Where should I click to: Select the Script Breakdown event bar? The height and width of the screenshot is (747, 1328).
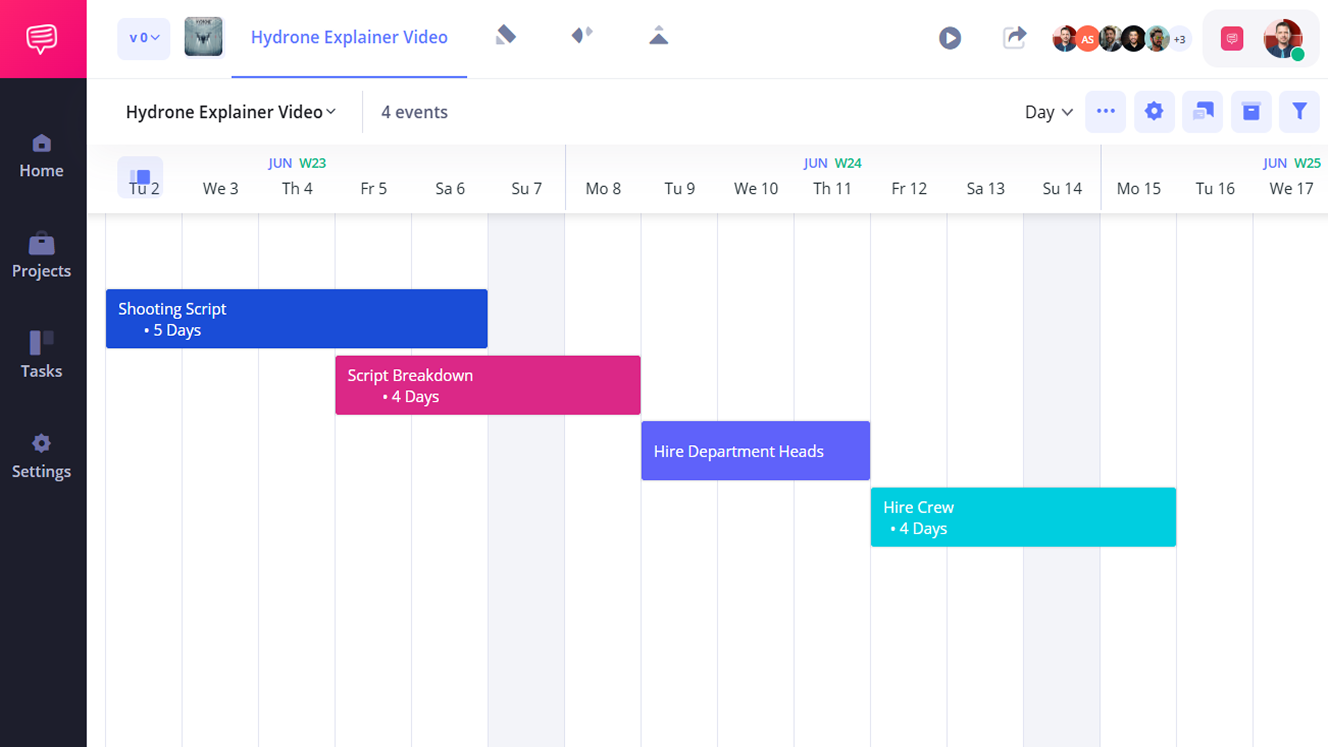pyautogui.click(x=488, y=385)
